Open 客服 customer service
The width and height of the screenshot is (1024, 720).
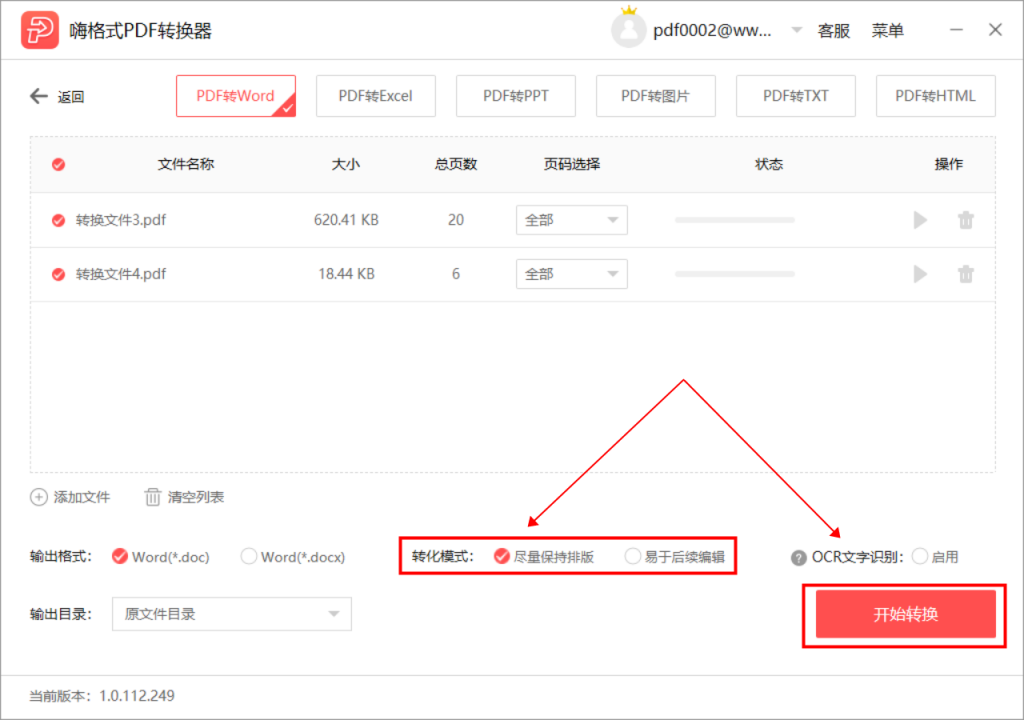[834, 31]
